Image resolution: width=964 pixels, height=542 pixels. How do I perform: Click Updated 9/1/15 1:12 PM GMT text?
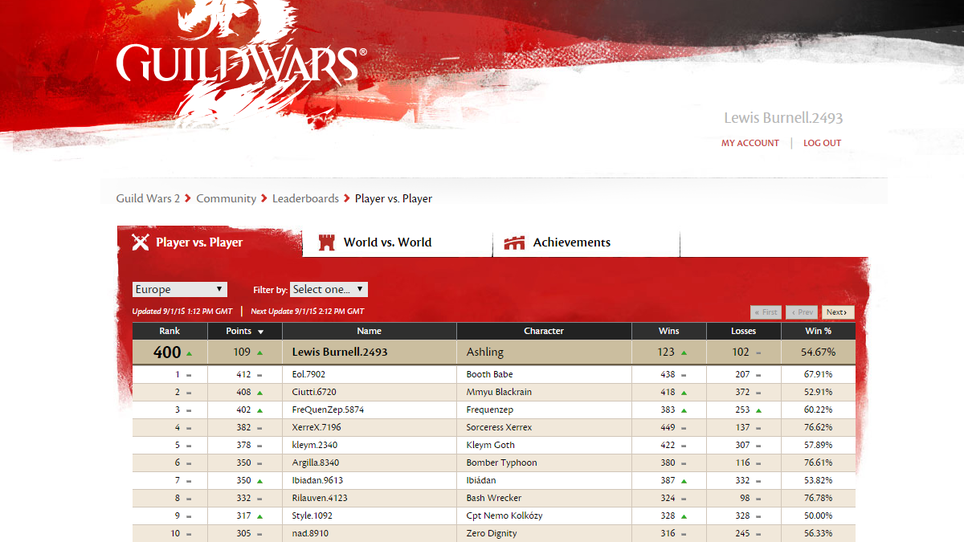click(x=182, y=312)
